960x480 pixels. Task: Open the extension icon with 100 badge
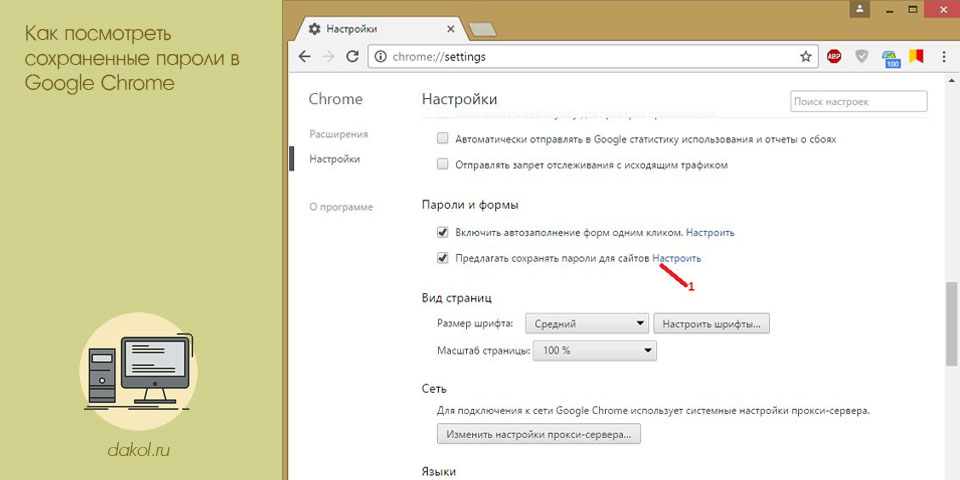(x=891, y=58)
